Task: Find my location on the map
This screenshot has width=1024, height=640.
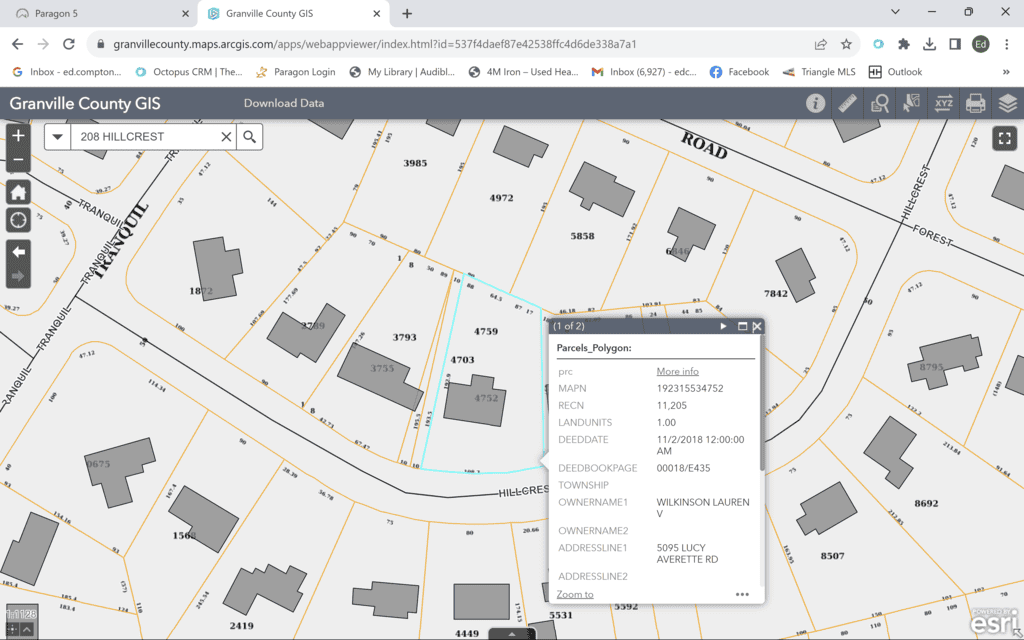Action: [x=18, y=219]
